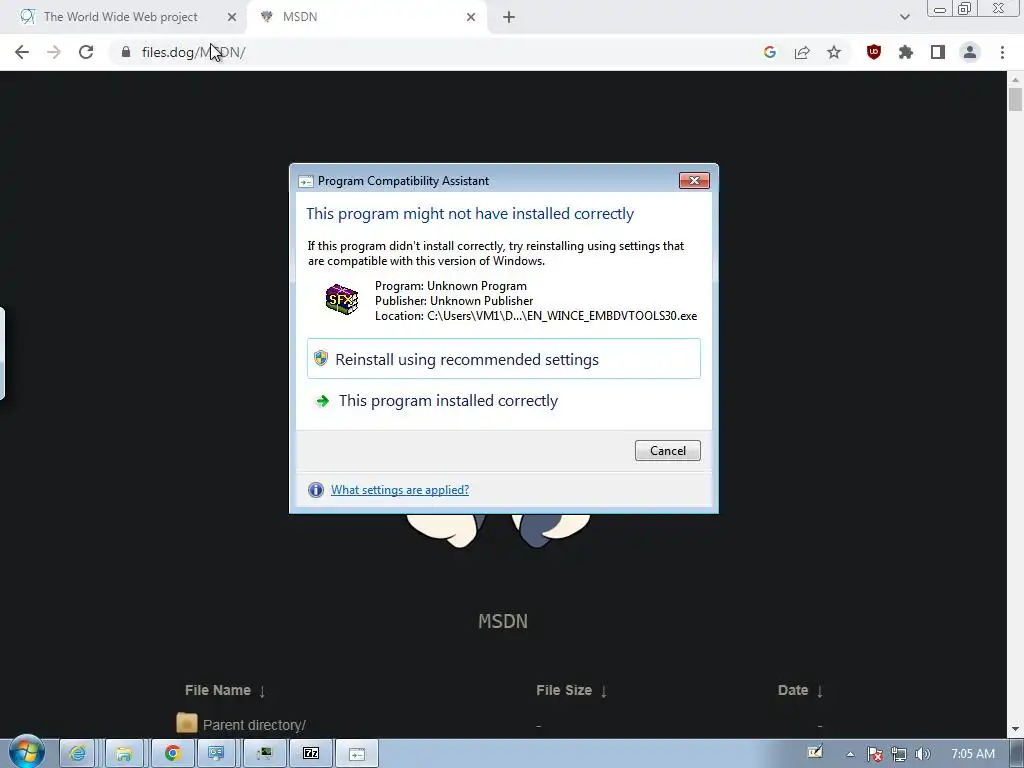1024x768 pixels.
Task: Open a new tab with plus button
Action: [509, 17]
